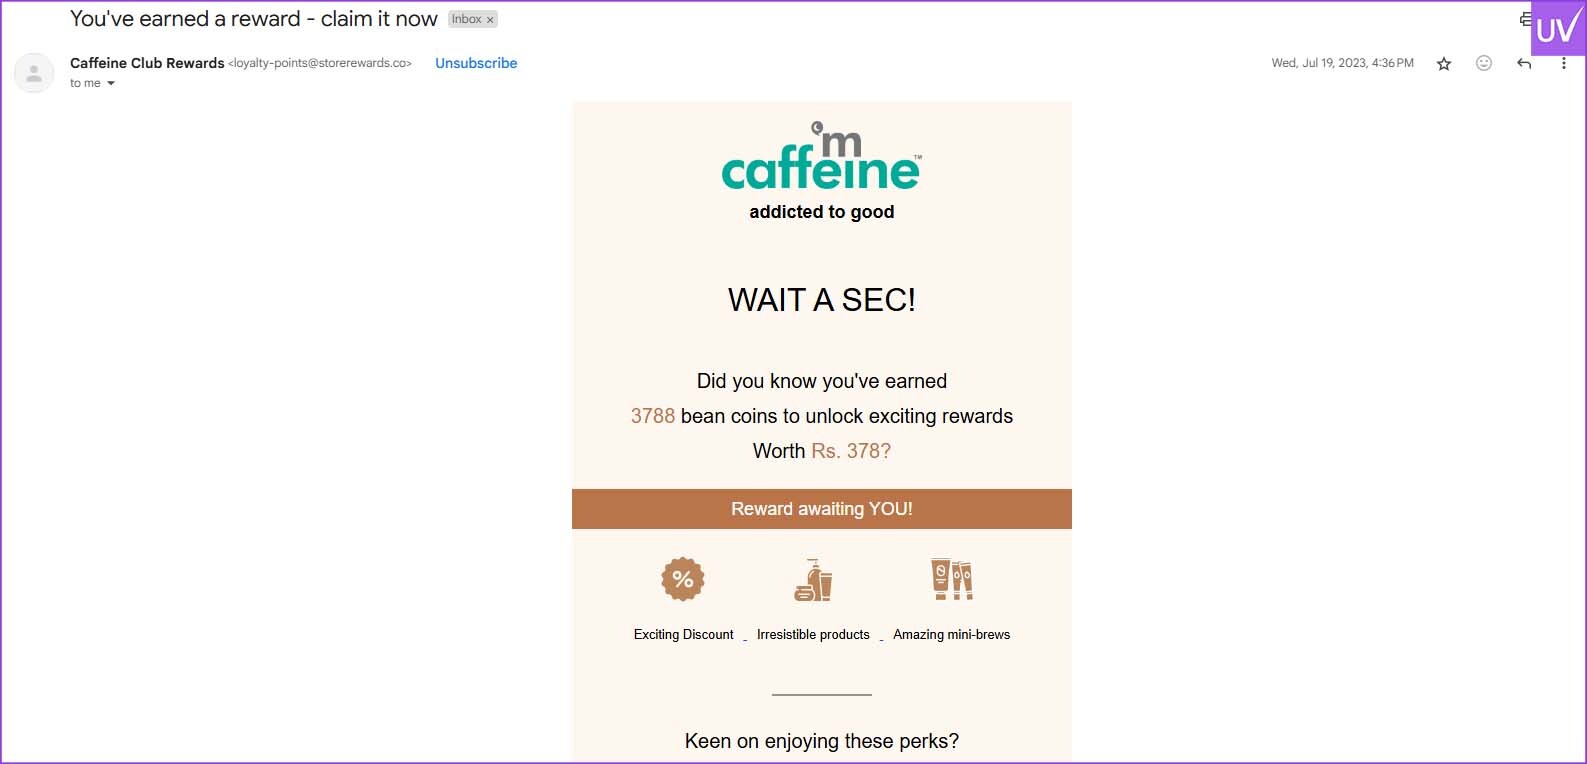
Task: Star this email from Caffeine Club Rewards
Action: [1444, 64]
